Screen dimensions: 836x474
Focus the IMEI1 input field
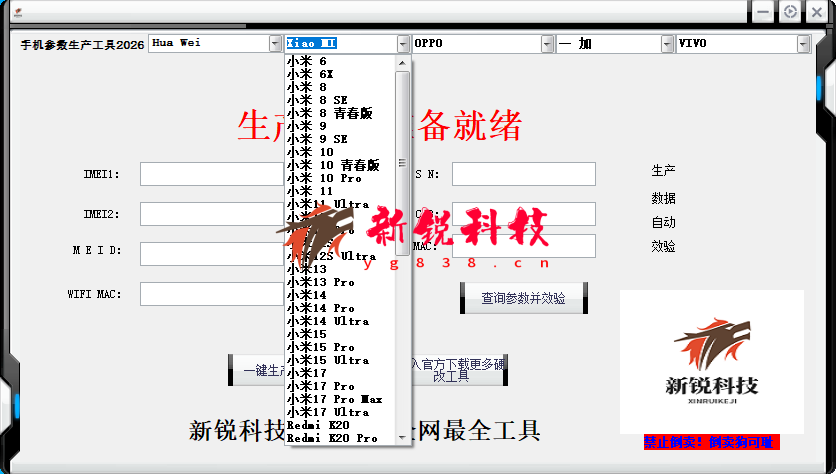(212, 174)
